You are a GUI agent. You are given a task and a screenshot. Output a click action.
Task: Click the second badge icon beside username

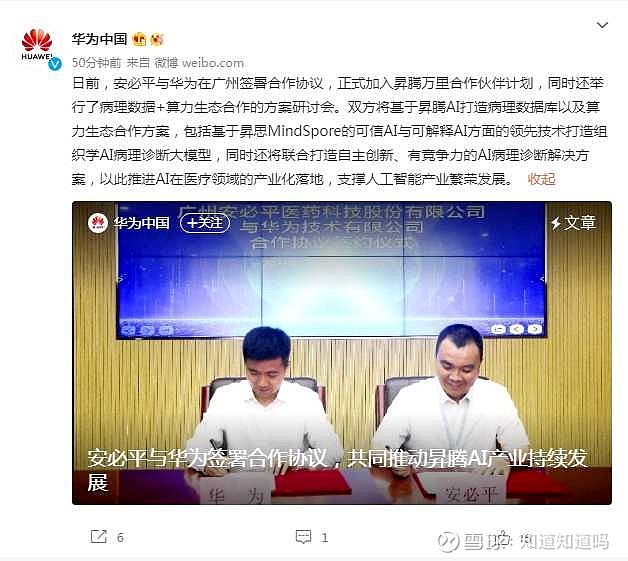pos(157,39)
